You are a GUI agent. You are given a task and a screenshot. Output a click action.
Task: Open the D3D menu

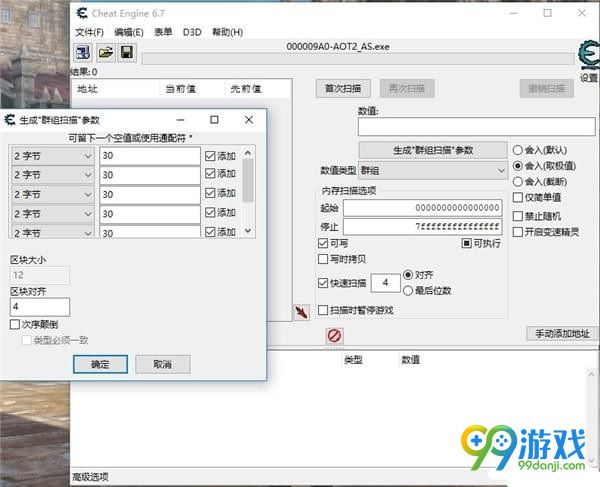click(192, 32)
